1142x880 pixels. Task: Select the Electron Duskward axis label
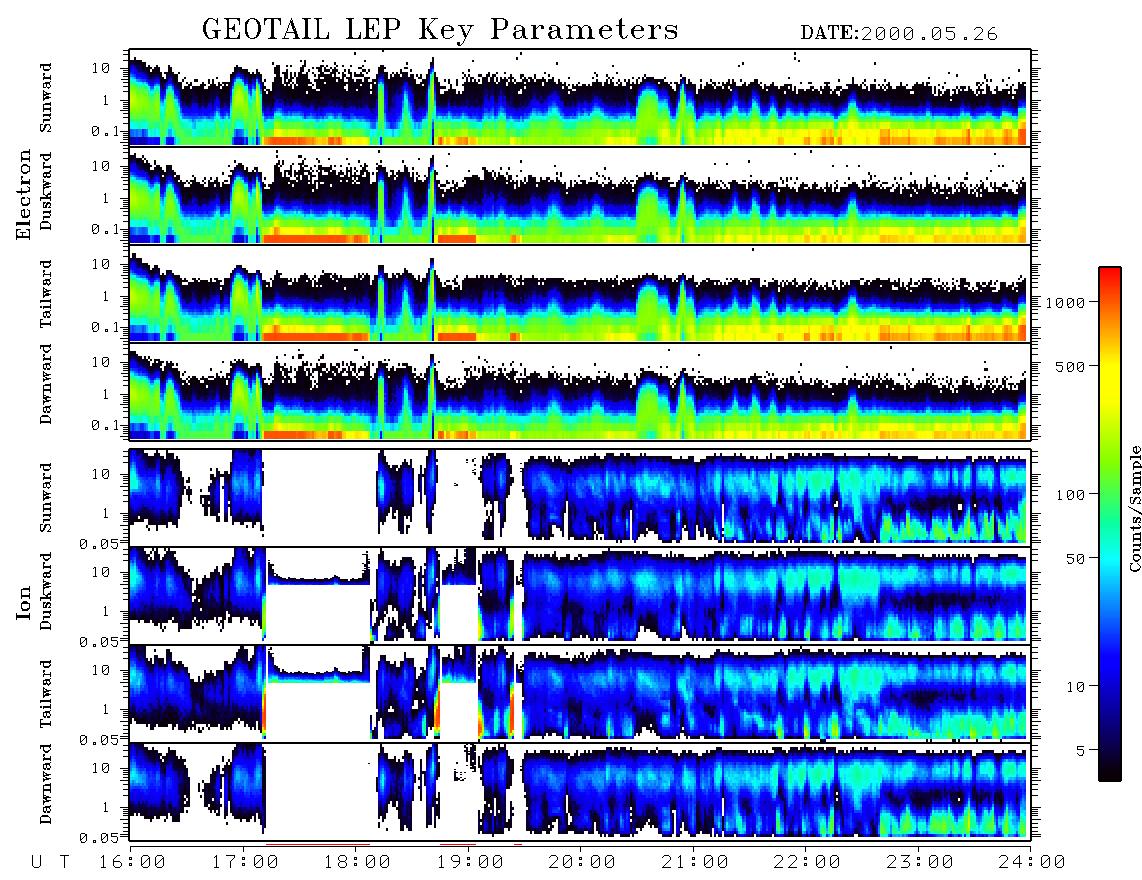click(46, 191)
